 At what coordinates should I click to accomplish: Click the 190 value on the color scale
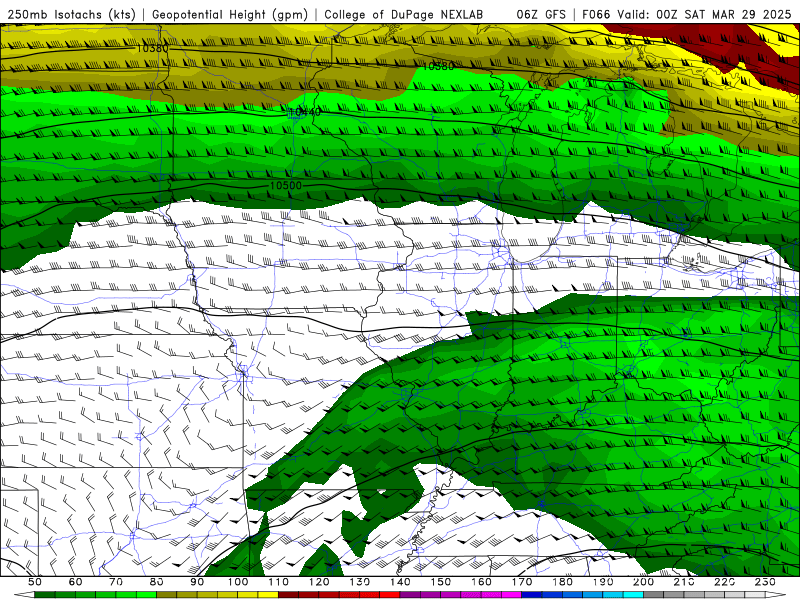coord(603,582)
